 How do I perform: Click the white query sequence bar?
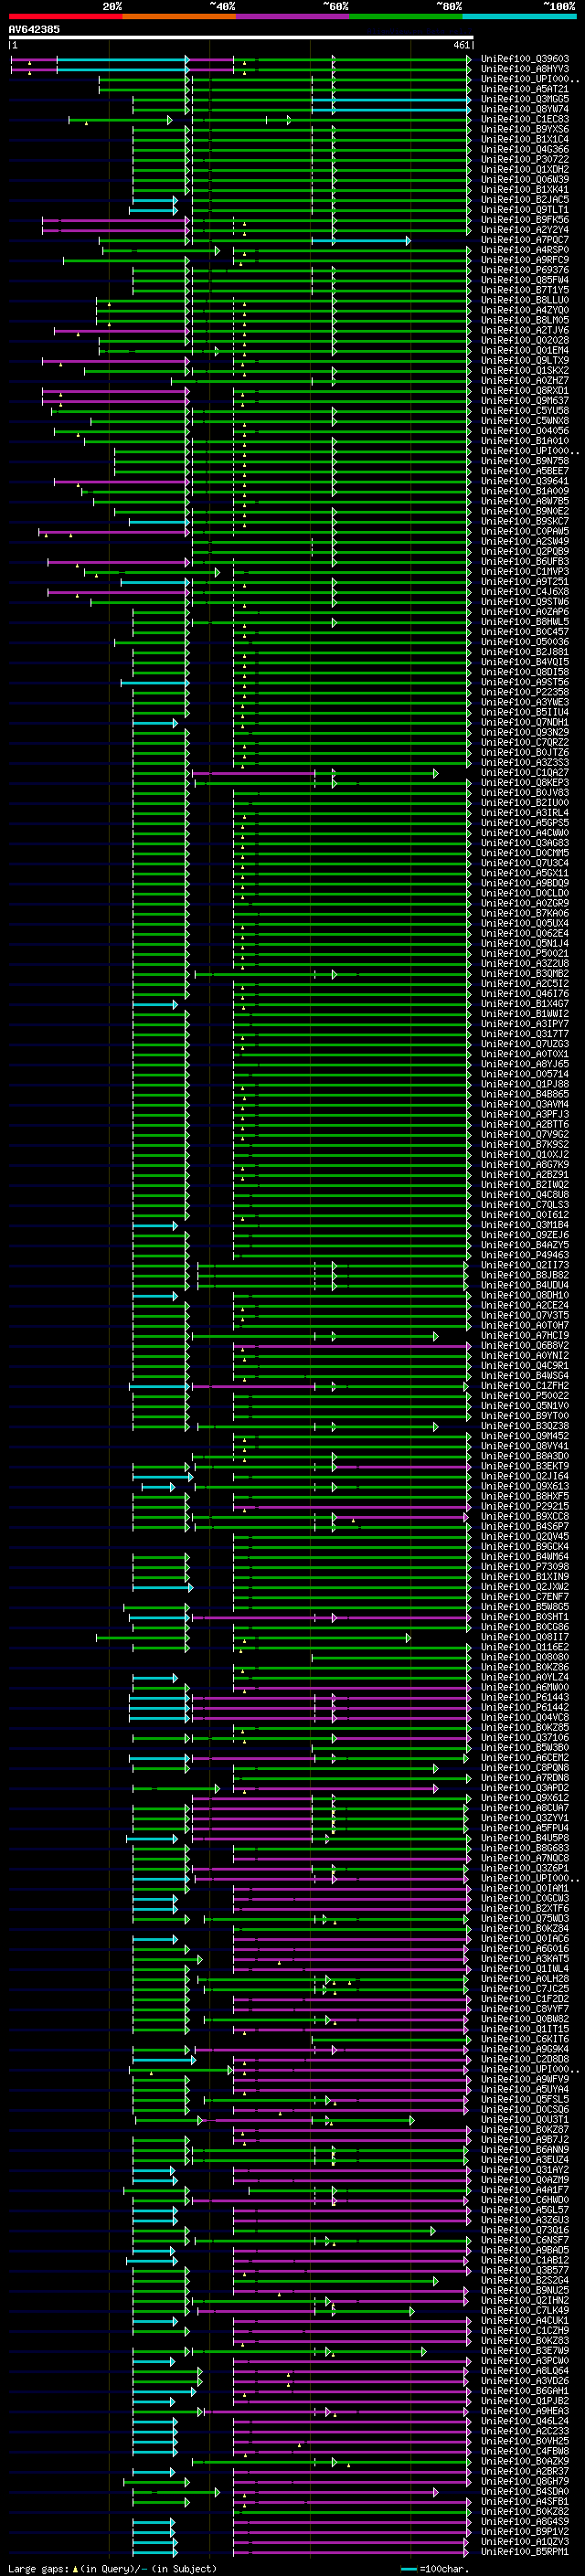[240, 37]
